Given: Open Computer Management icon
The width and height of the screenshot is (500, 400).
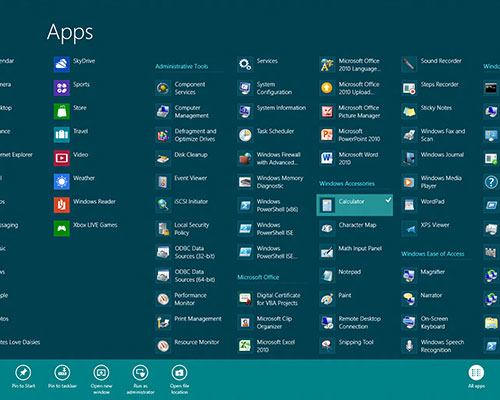Looking at the screenshot, I should pyautogui.click(x=163, y=112).
